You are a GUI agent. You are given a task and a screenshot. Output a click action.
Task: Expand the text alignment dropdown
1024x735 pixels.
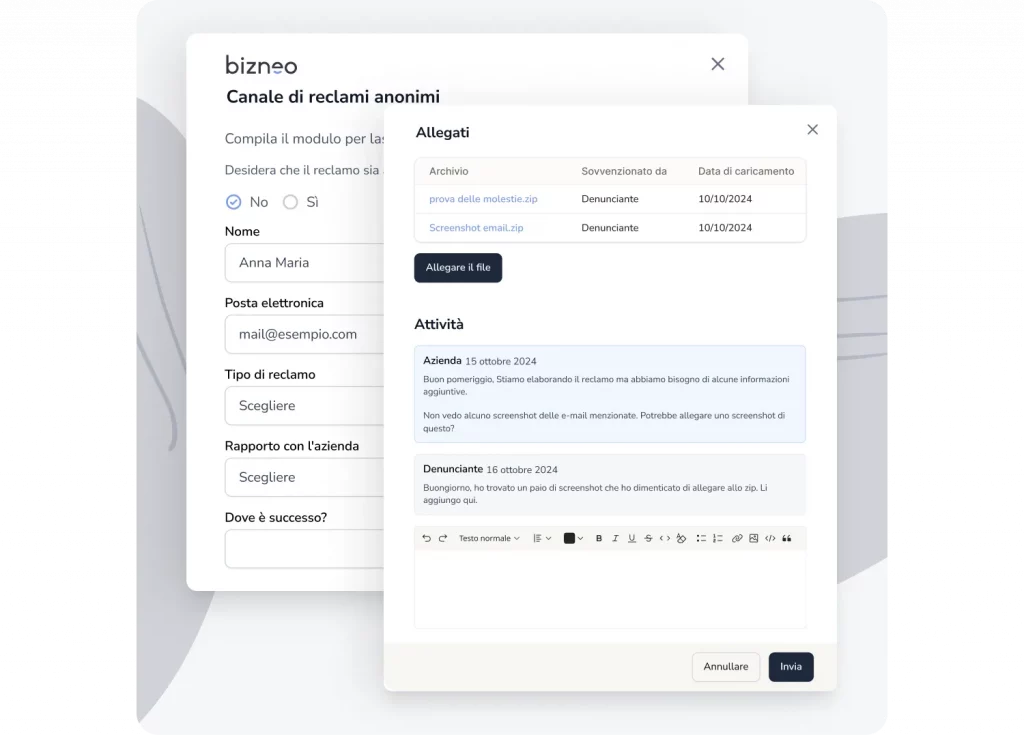pos(541,538)
